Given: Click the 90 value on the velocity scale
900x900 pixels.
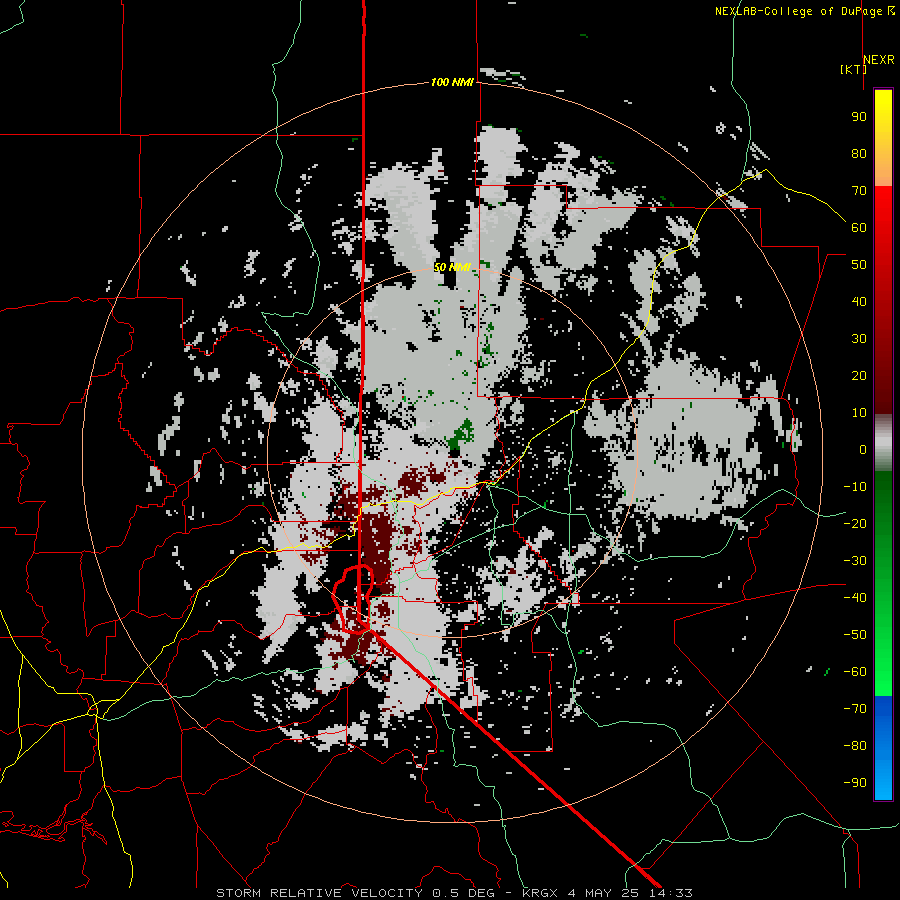Looking at the screenshot, I should pos(859,117).
